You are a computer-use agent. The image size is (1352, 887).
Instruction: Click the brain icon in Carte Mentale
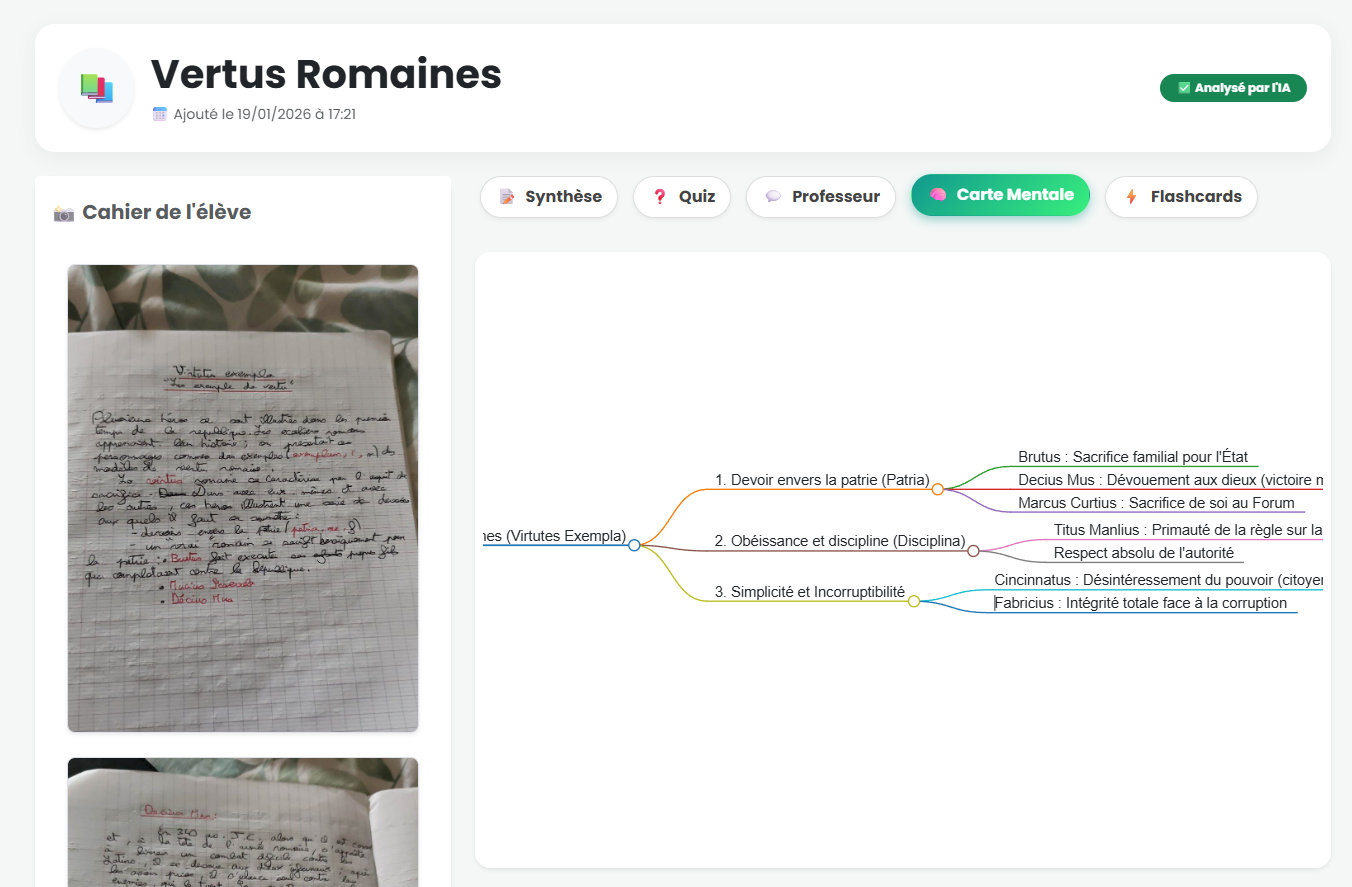click(x=938, y=195)
